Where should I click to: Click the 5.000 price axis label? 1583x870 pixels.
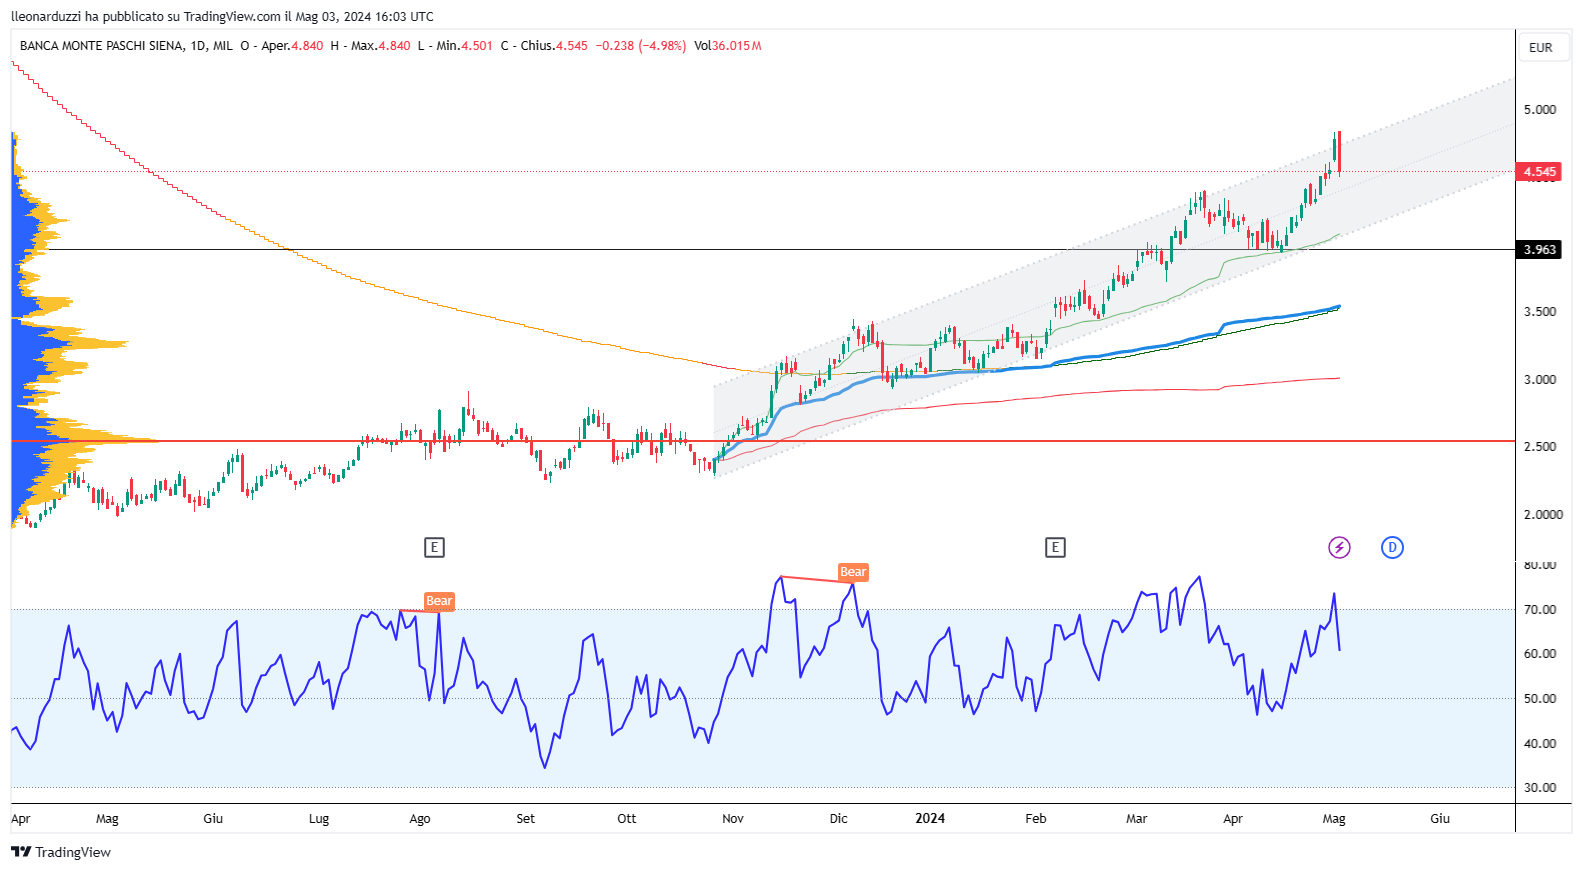click(x=1540, y=110)
